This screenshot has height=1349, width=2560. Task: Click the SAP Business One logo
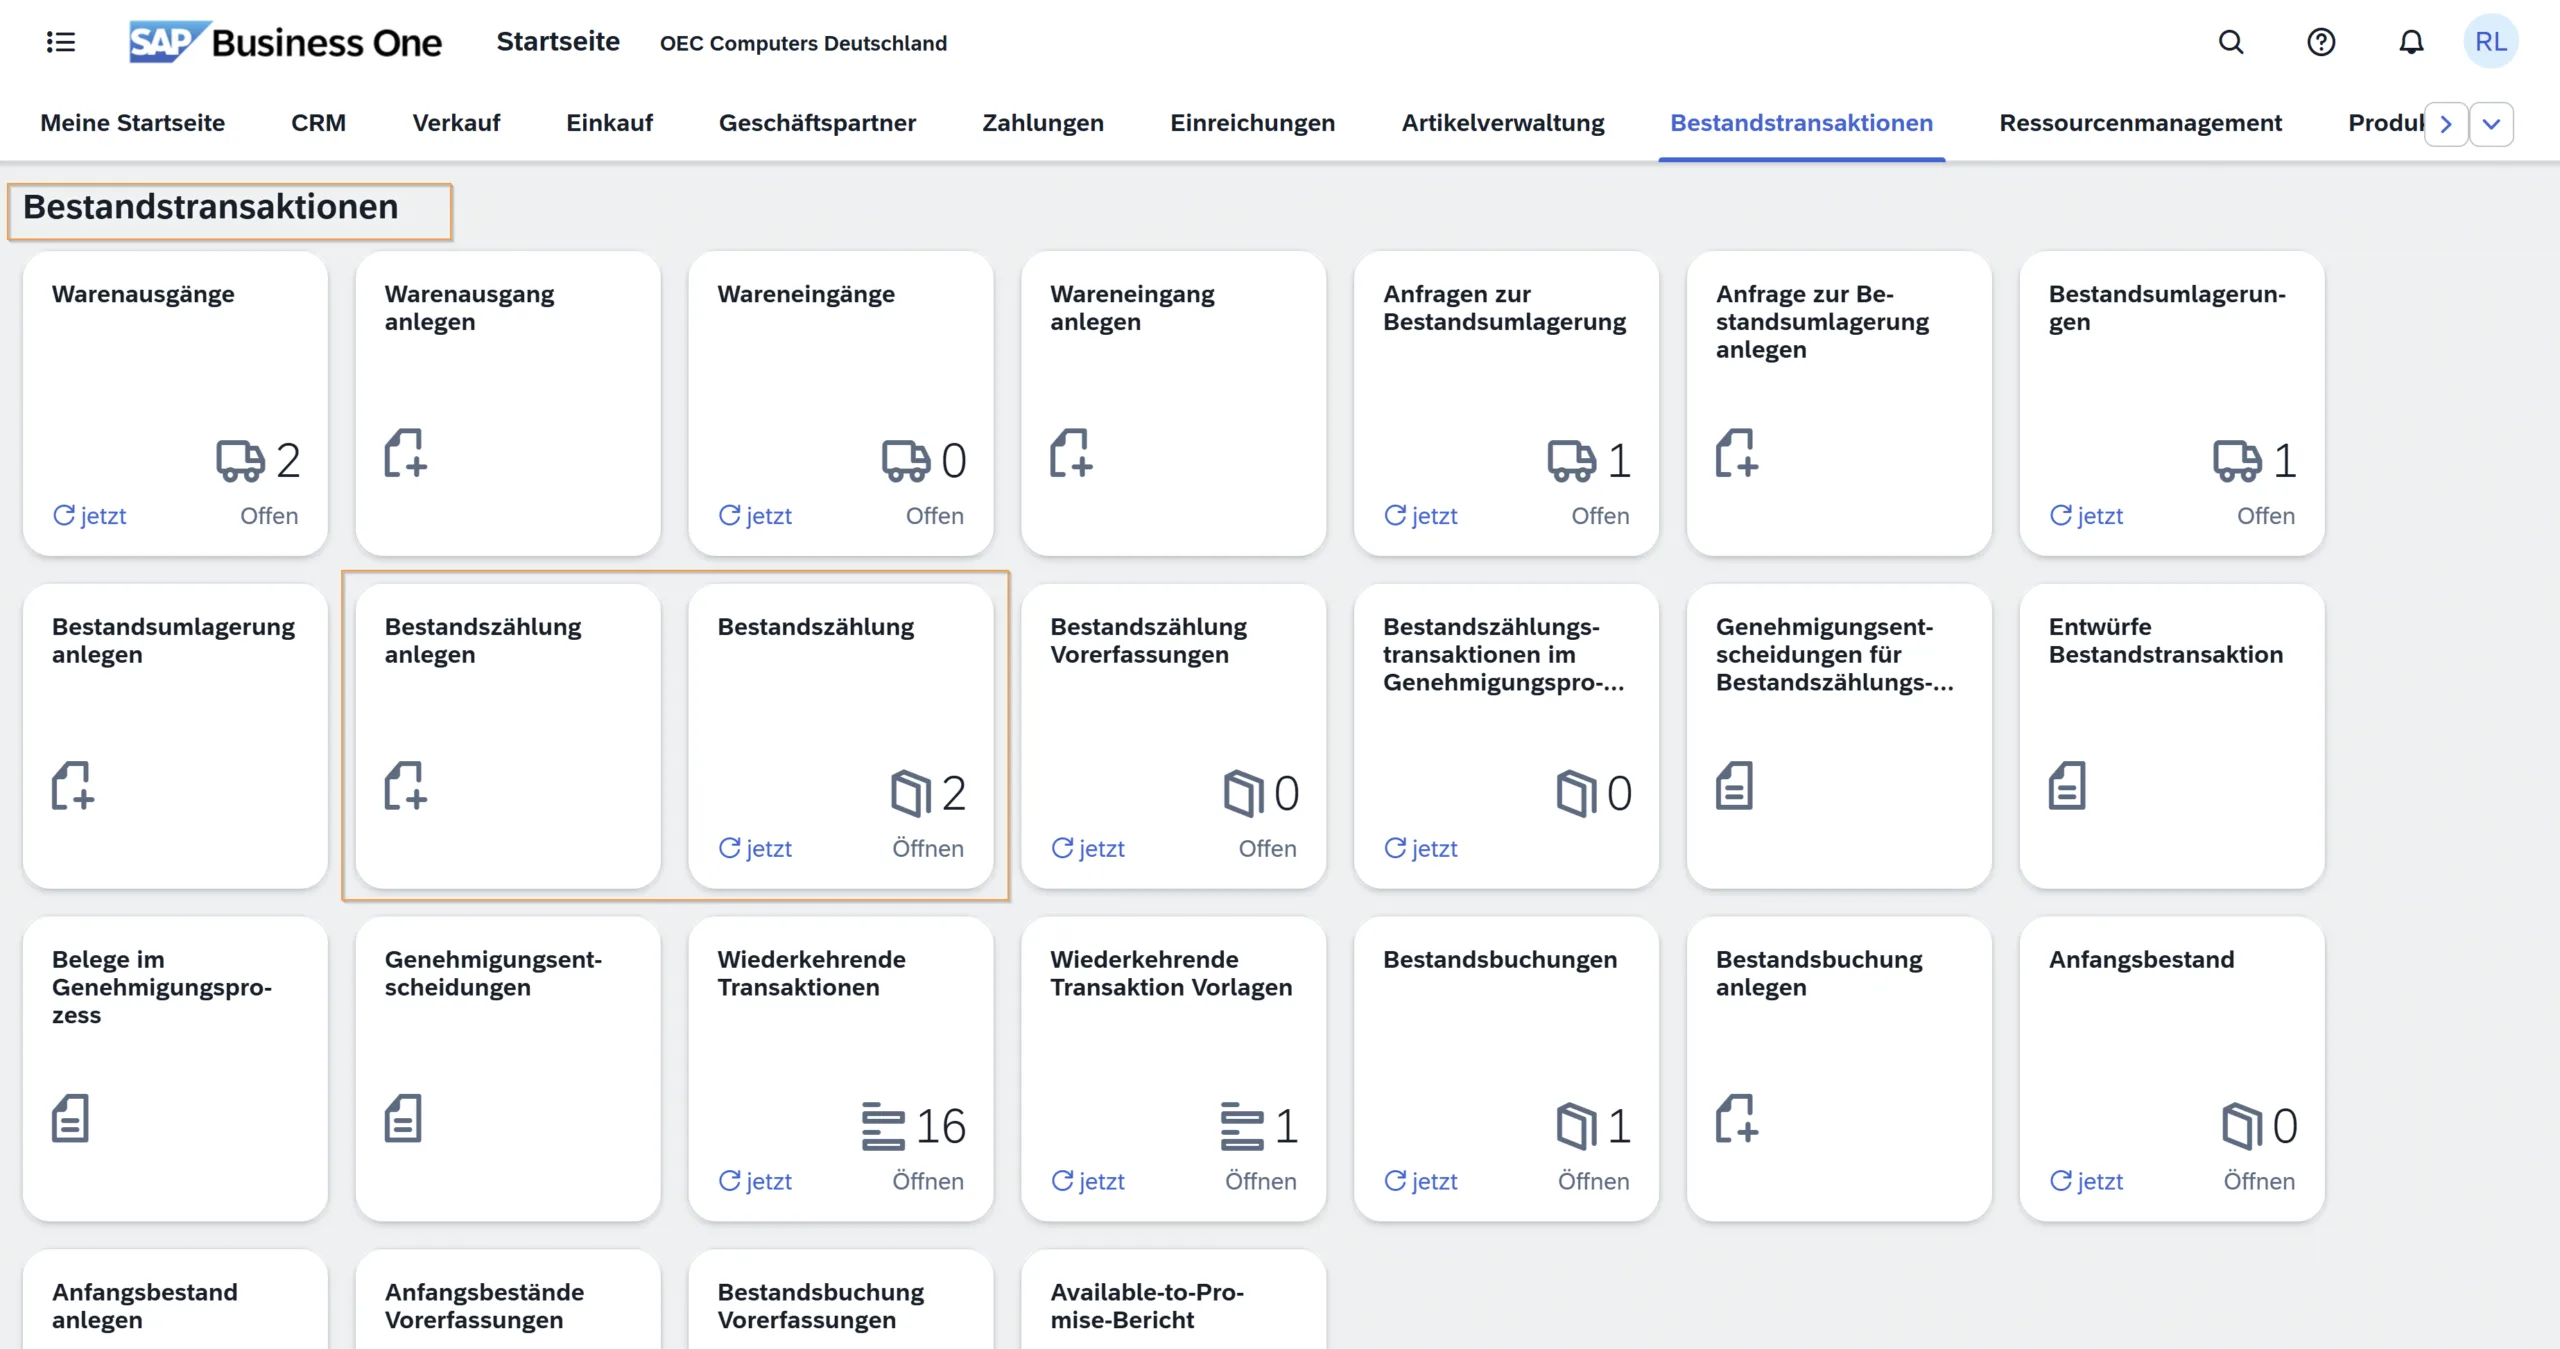[285, 42]
